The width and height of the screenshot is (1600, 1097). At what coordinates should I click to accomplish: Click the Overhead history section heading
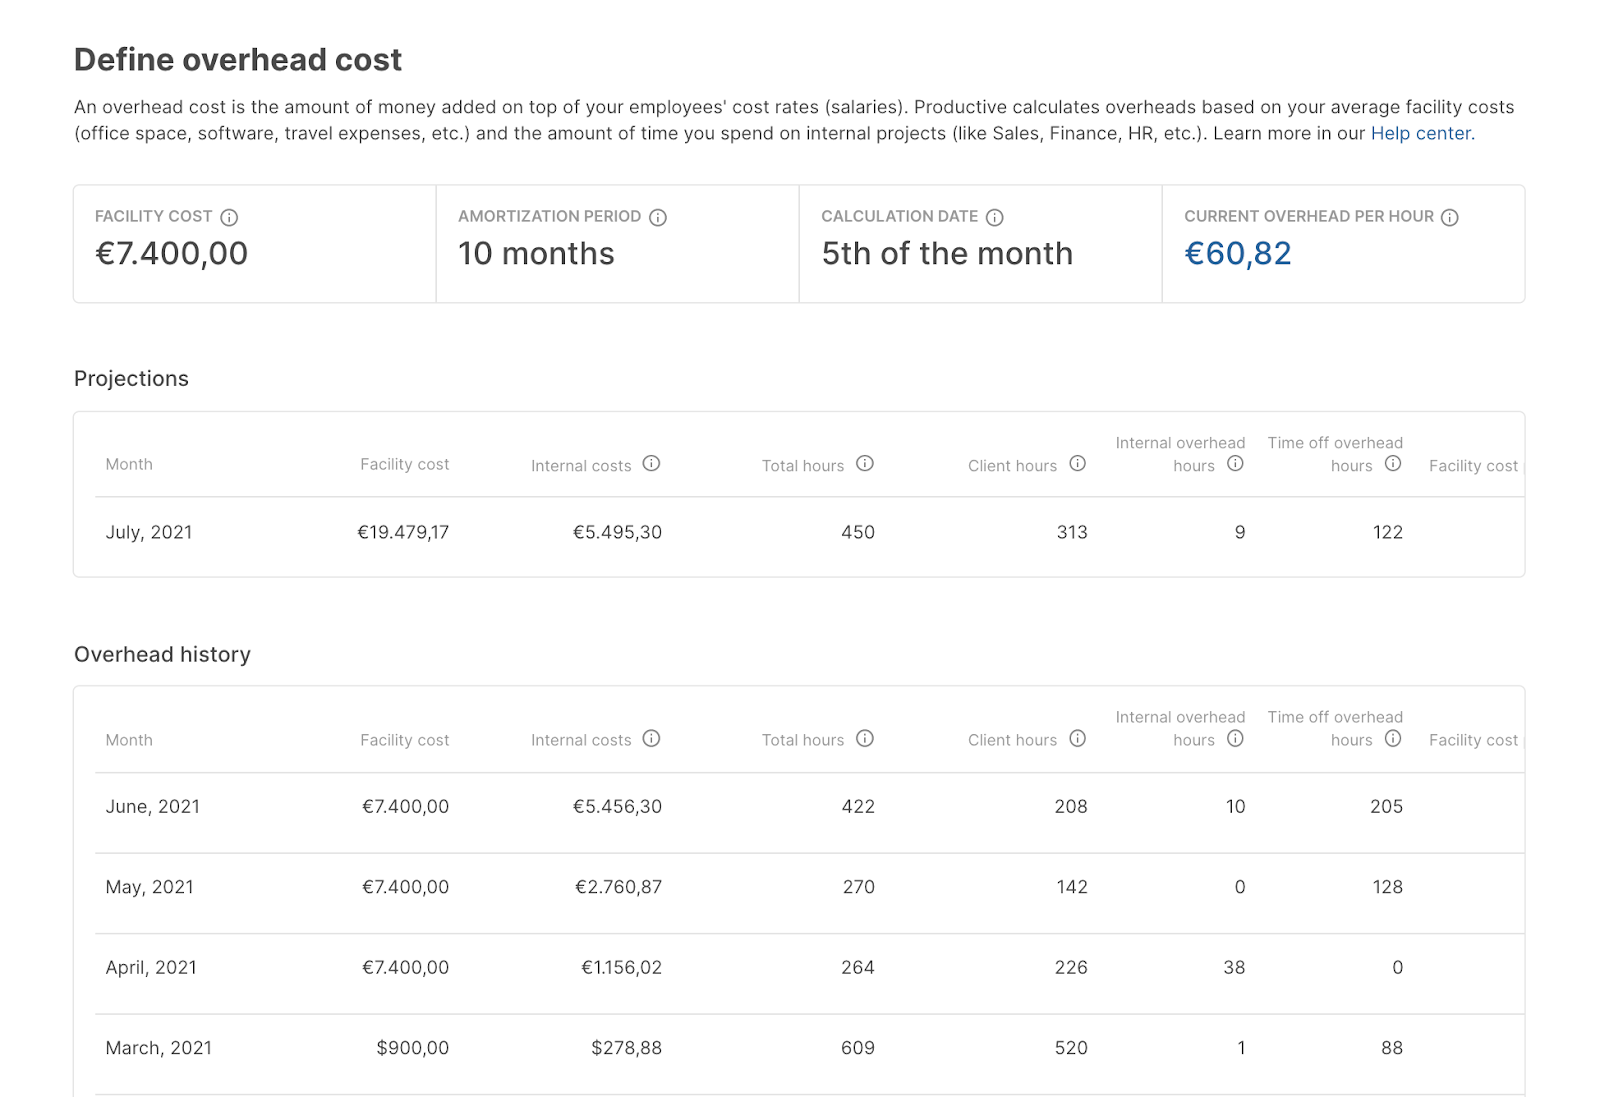click(x=162, y=654)
